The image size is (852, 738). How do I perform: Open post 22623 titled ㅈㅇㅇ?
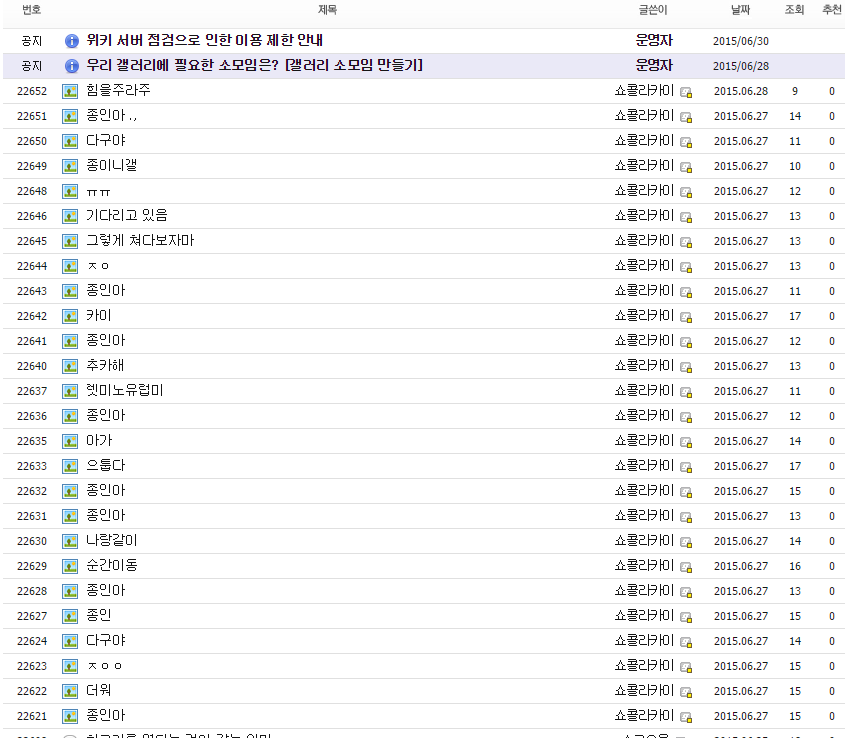105,666
